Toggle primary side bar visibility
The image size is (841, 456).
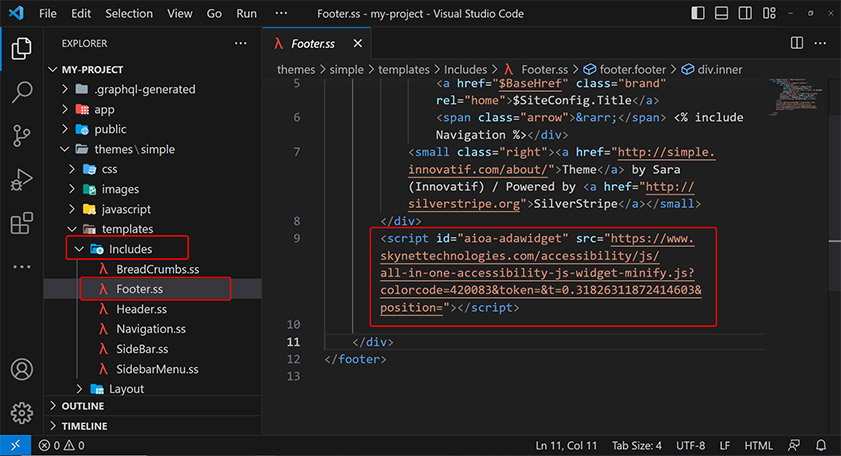(698, 13)
